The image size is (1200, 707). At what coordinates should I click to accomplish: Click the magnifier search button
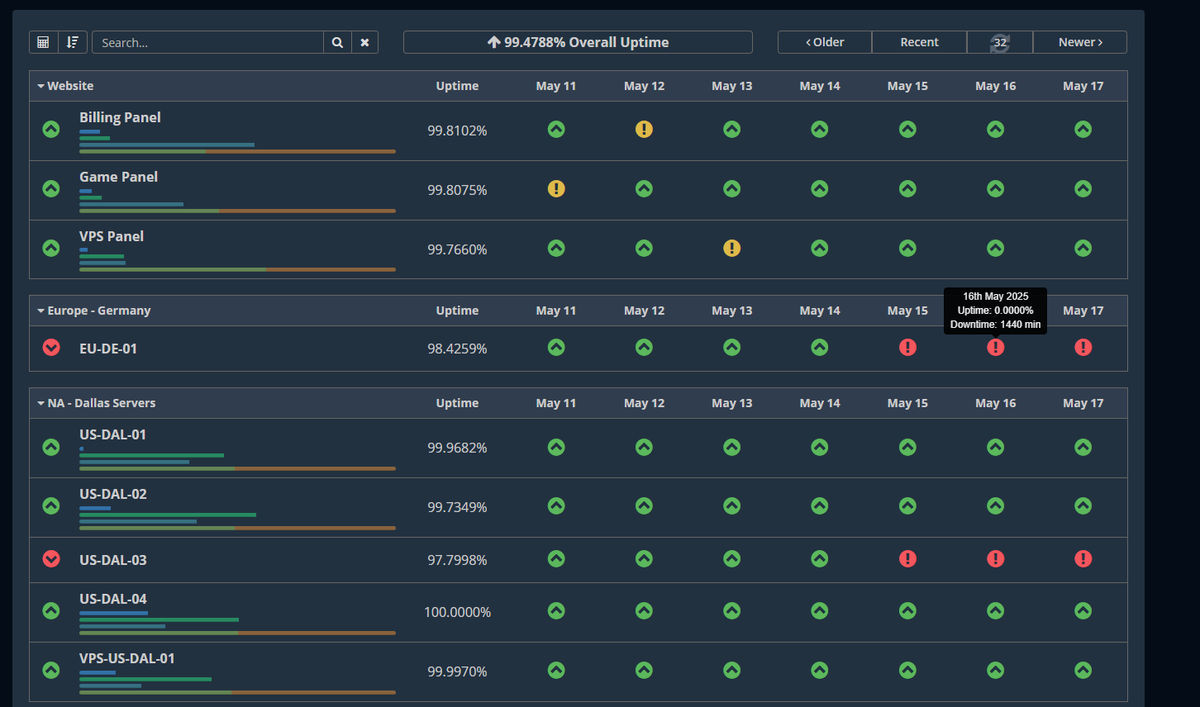(337, 42)
